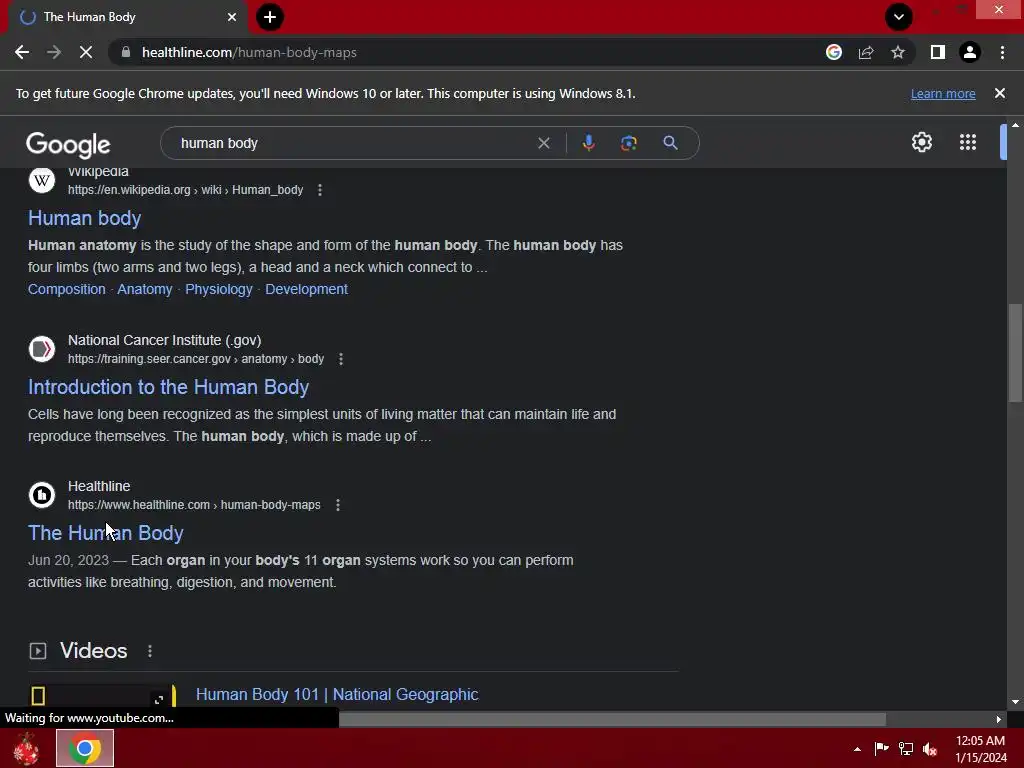Viewport: 1024px width, 768px height.
Task: Open Google apps grid
Action: click(968, 142)
